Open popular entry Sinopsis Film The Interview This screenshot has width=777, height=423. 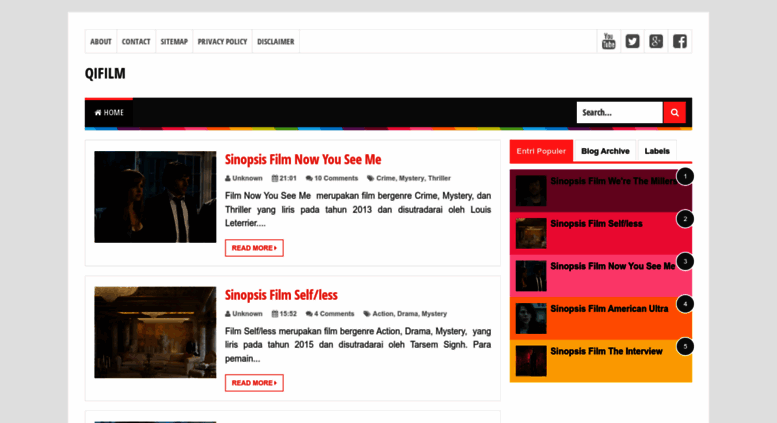click(x=606, y=352)
